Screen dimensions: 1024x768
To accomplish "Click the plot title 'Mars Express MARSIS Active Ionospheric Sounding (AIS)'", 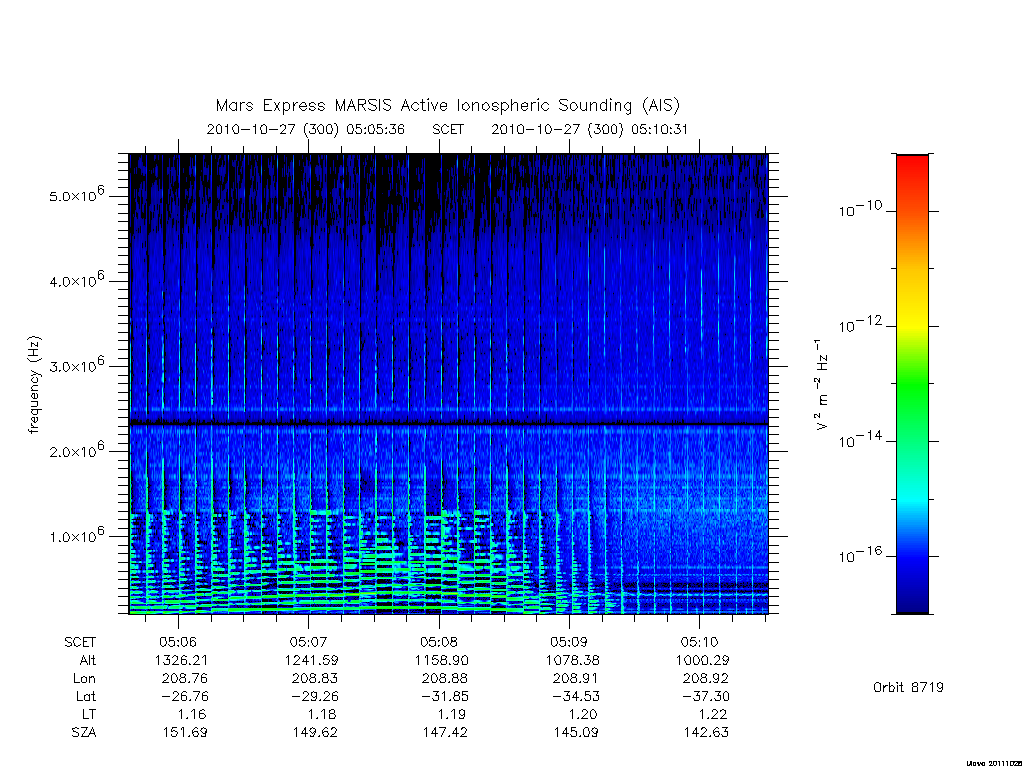I will click(448, 106).
